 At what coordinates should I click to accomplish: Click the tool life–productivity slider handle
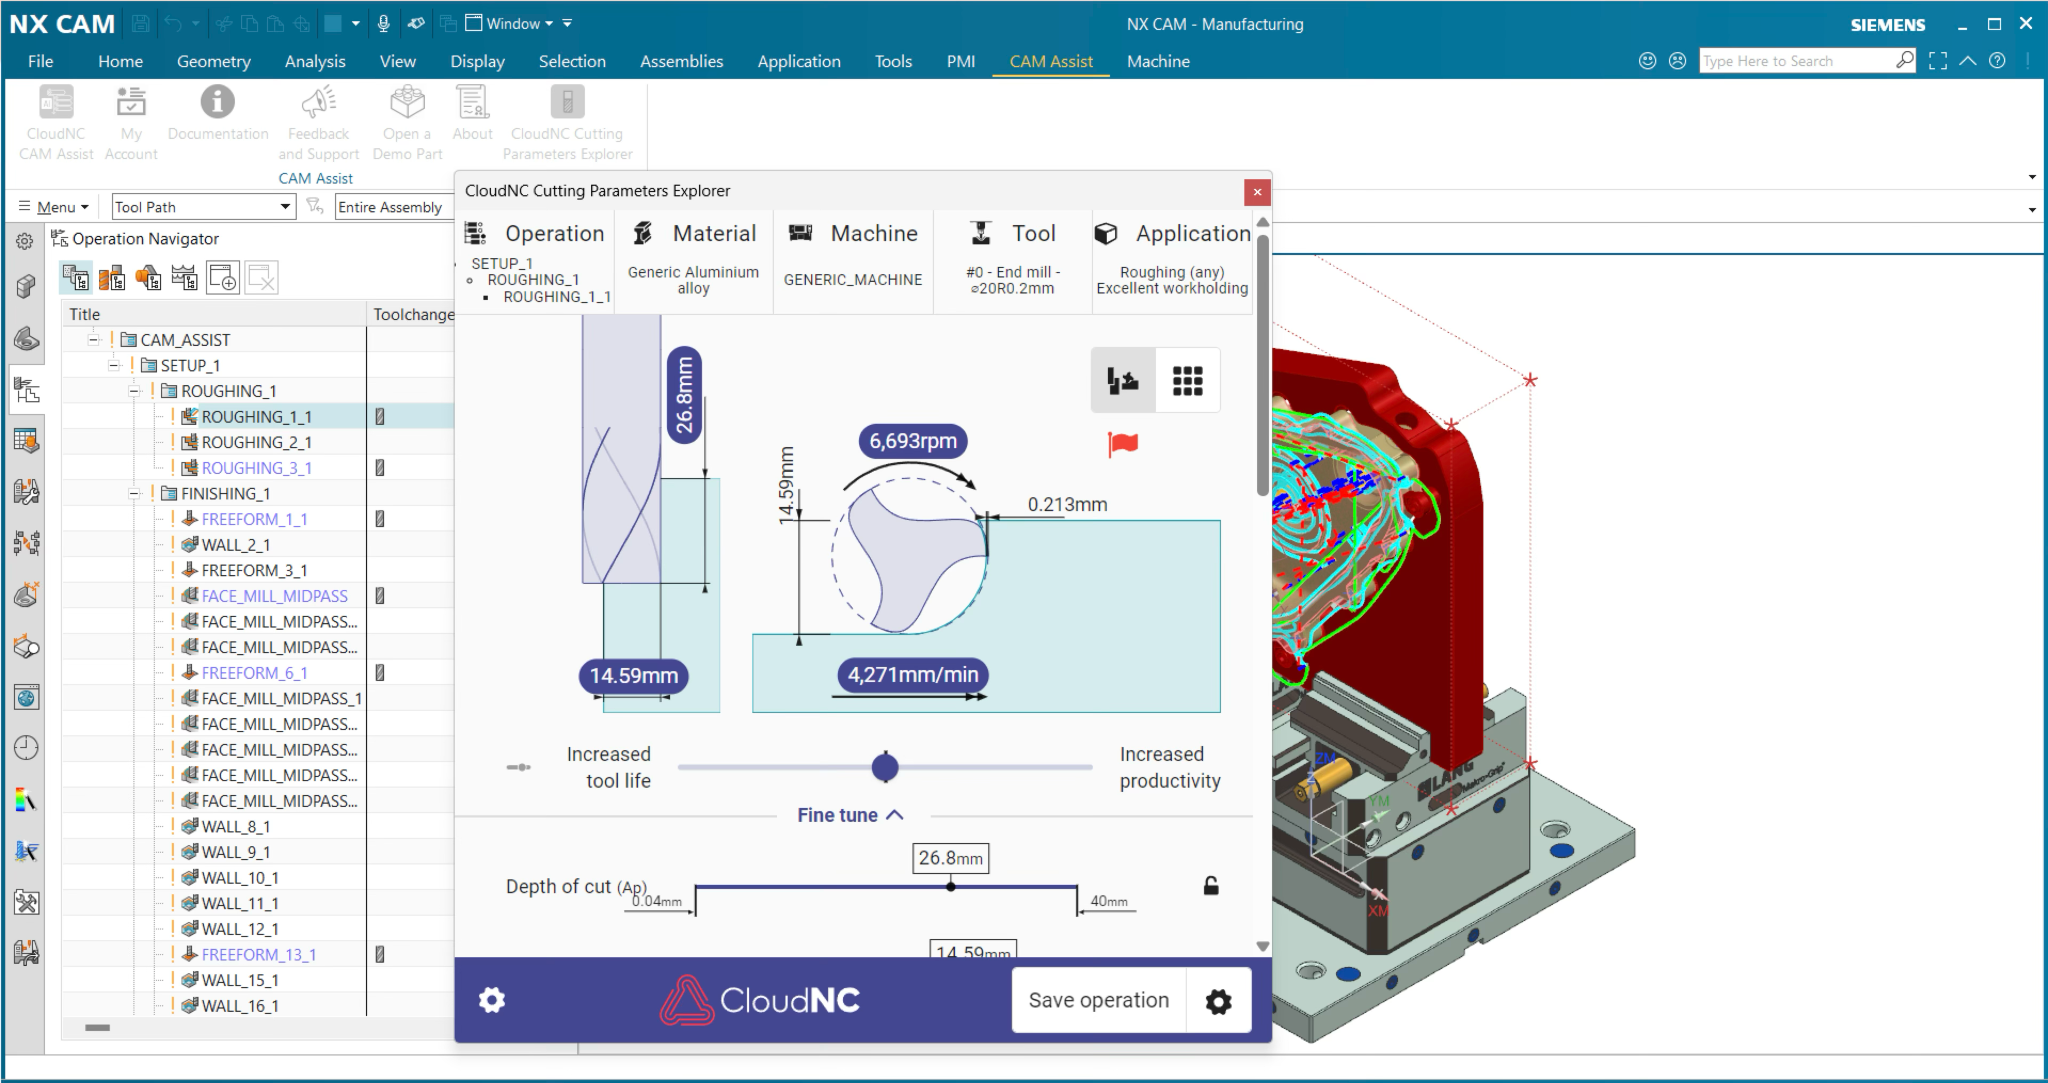[x=885, y=767]
